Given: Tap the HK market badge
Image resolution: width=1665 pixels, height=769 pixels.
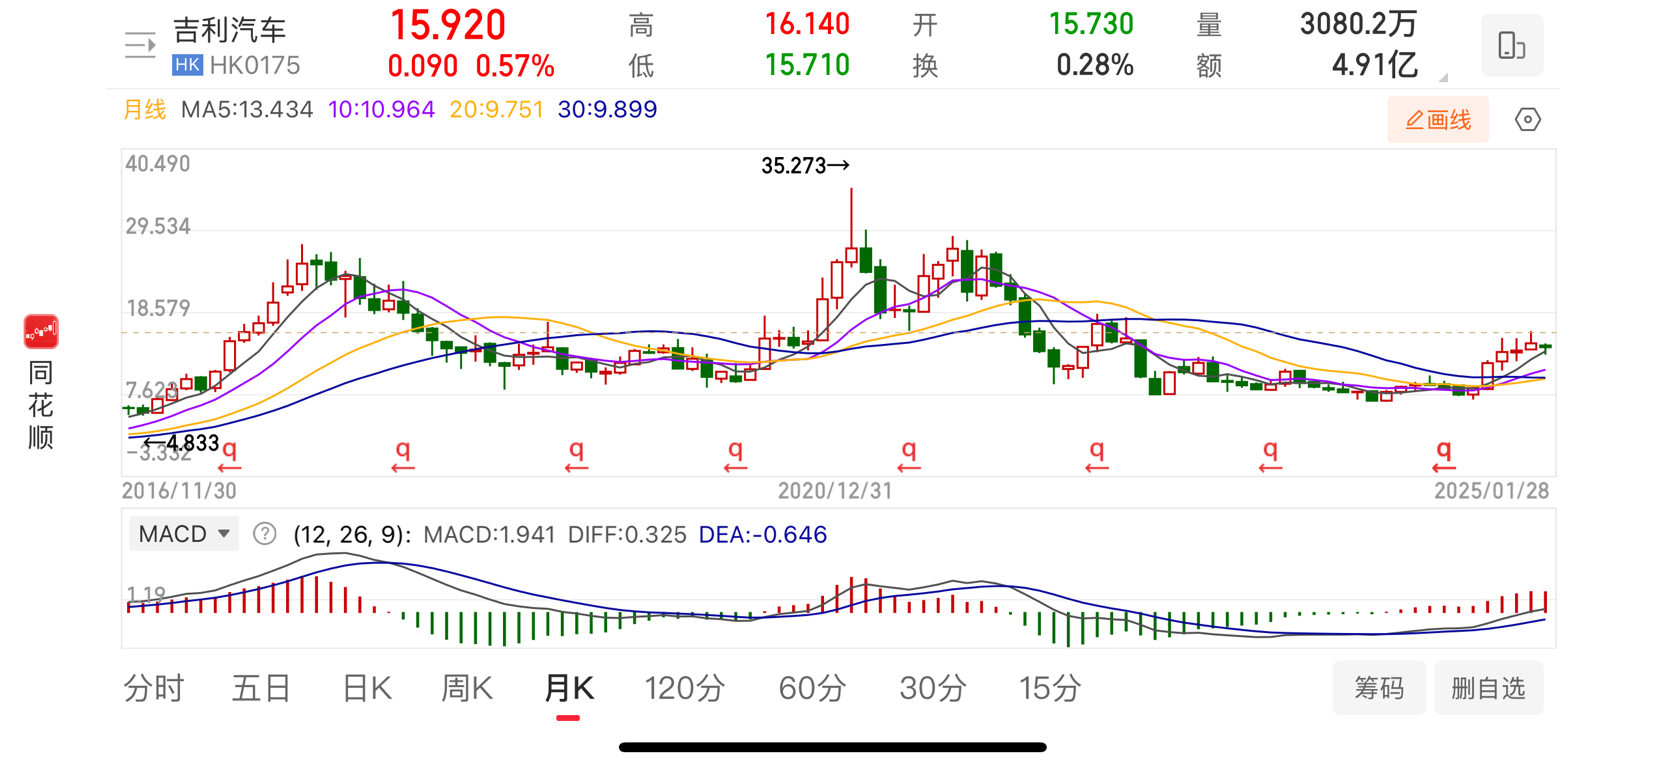Looking at the screenshot, I should point(187,66).
